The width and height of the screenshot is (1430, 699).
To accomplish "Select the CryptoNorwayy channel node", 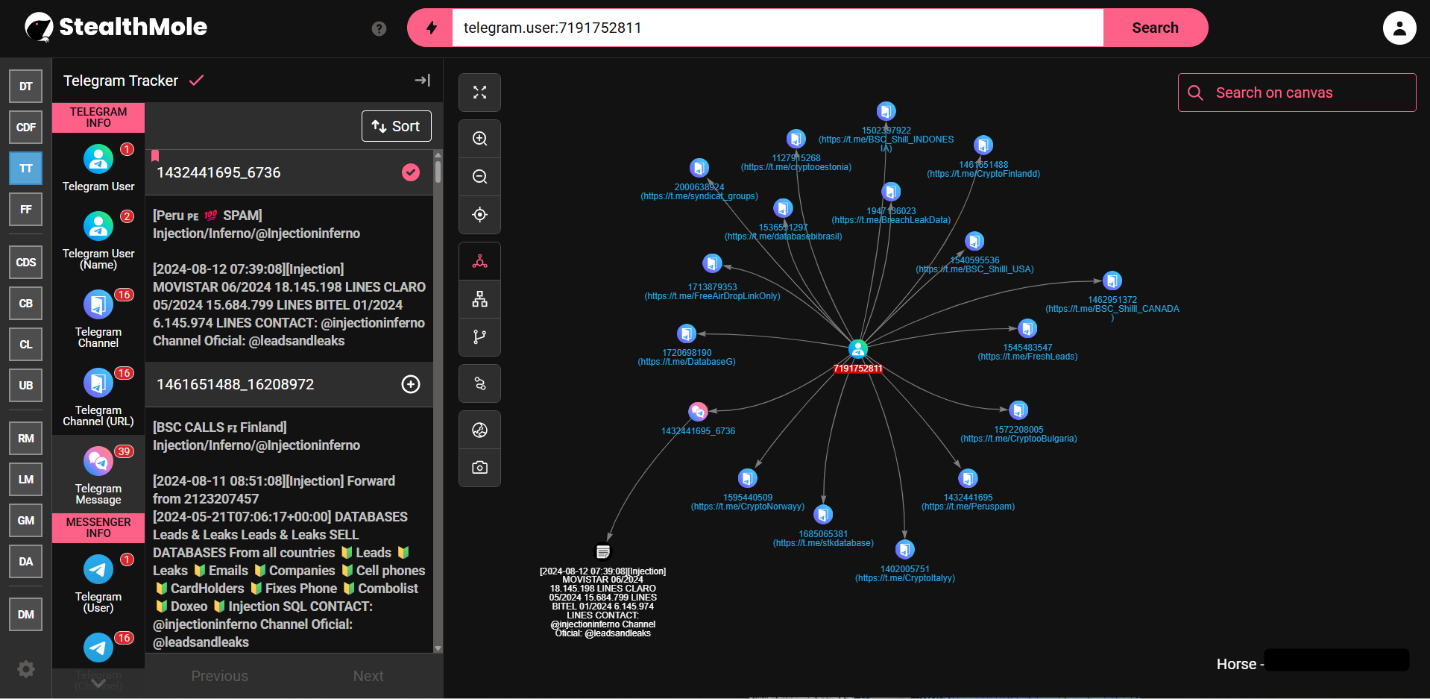I will coord(747,478).
